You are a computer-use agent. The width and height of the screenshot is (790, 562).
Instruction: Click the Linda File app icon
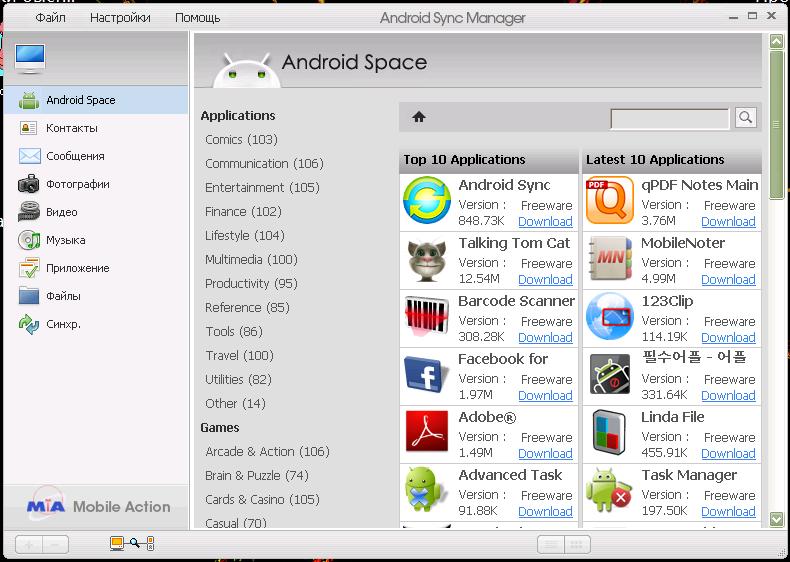pyautogui.click(x=609, y=432)
